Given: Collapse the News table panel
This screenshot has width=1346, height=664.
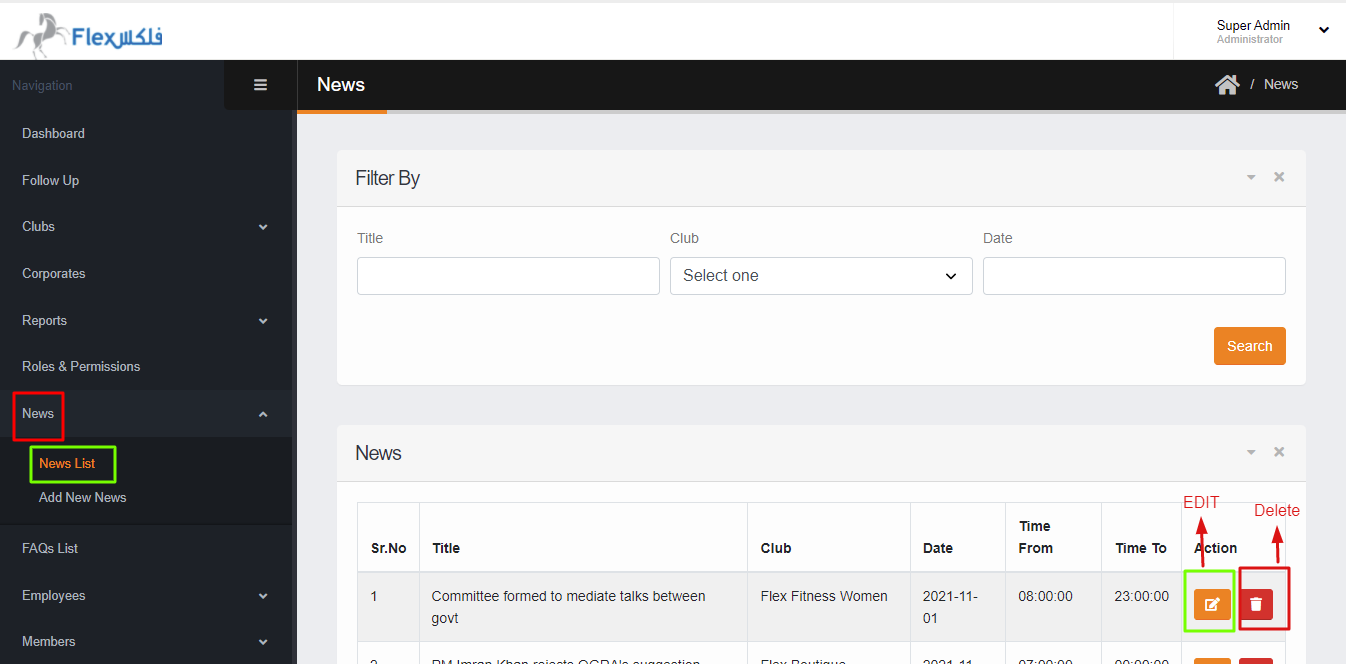Looking at the screenshot, I should coord(1250,452).
